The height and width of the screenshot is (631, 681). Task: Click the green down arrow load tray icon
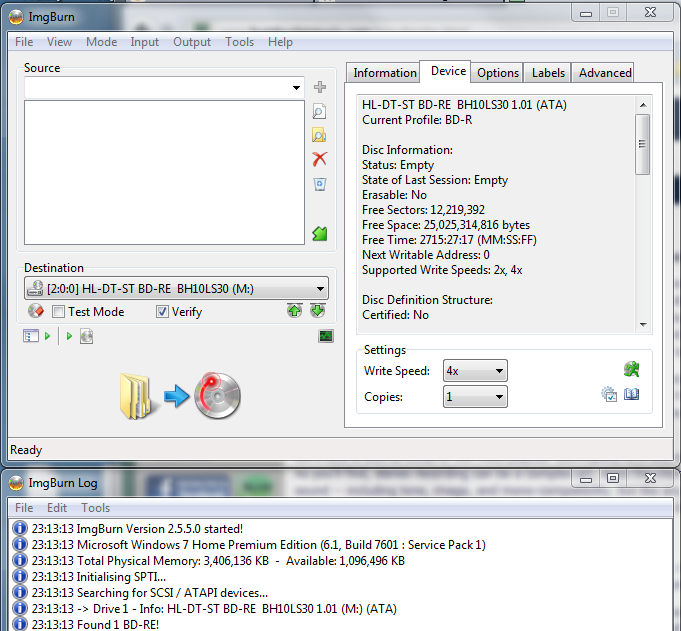pyautogui.click(x=318, y=311)
